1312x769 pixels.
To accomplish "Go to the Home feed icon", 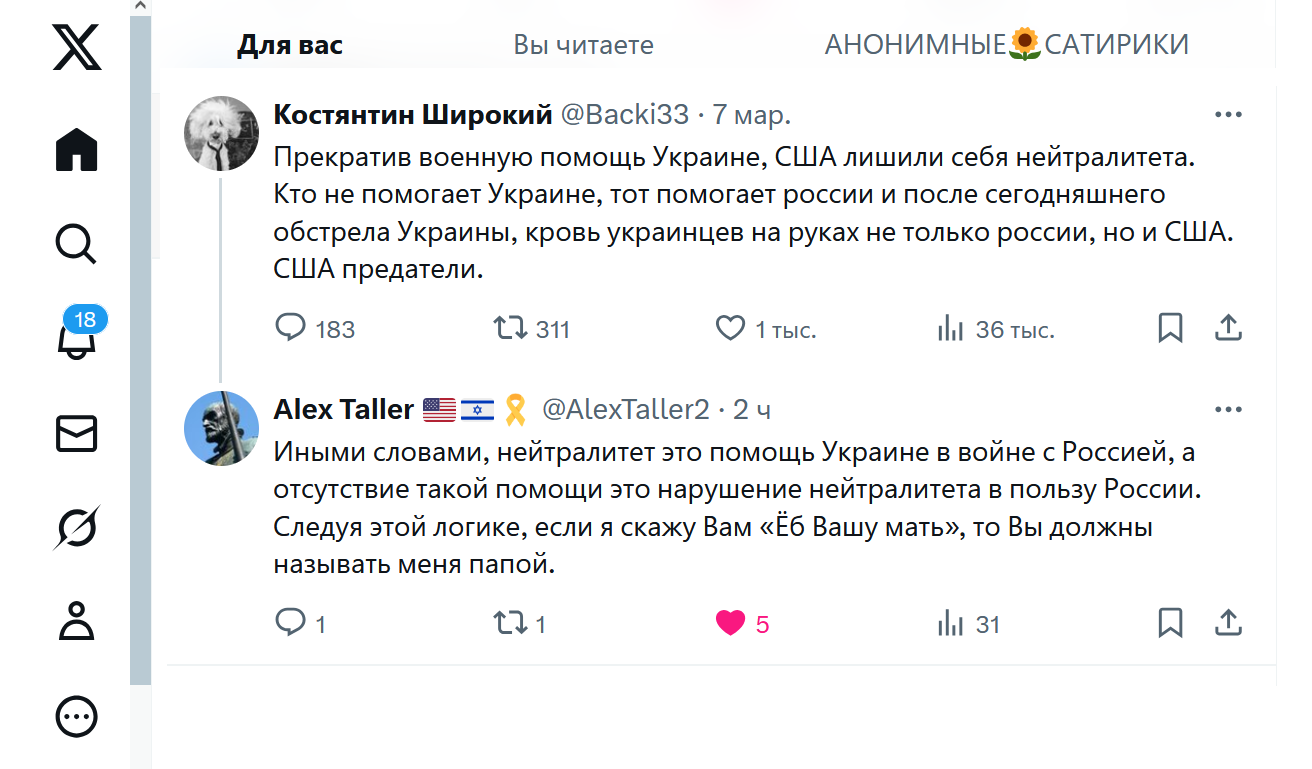I will tap(77, 150).
